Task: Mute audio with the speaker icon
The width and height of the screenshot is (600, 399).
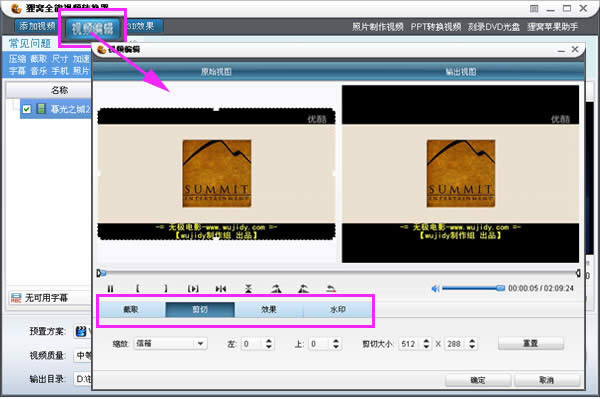Action: [x=435, y=288]
